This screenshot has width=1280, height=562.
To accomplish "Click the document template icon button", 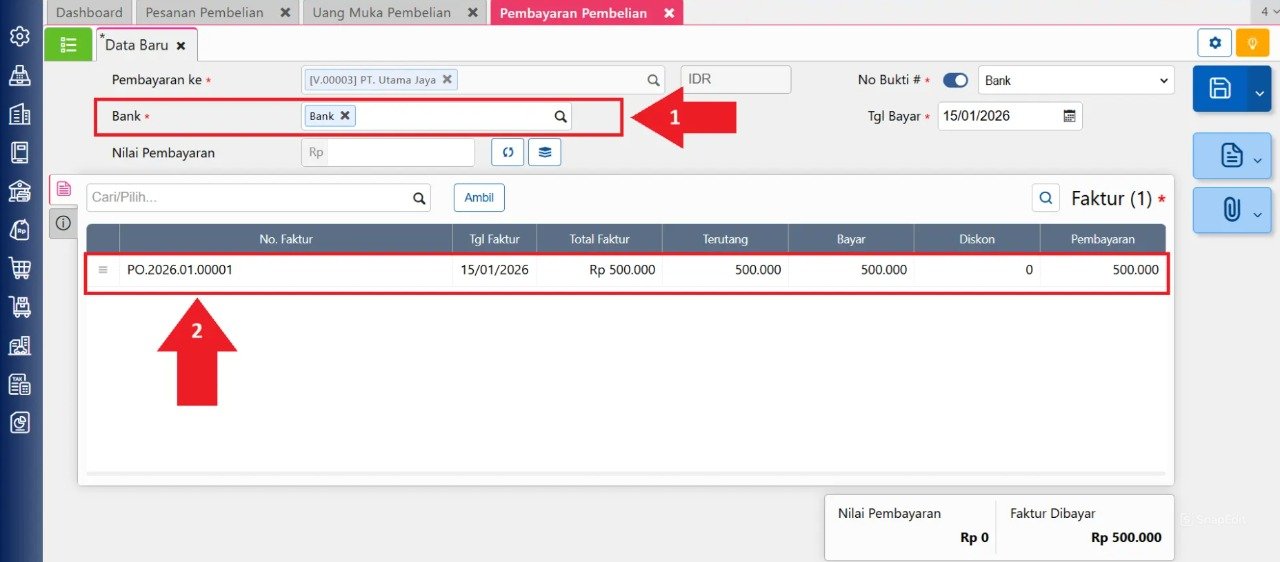I will 1232,156.
